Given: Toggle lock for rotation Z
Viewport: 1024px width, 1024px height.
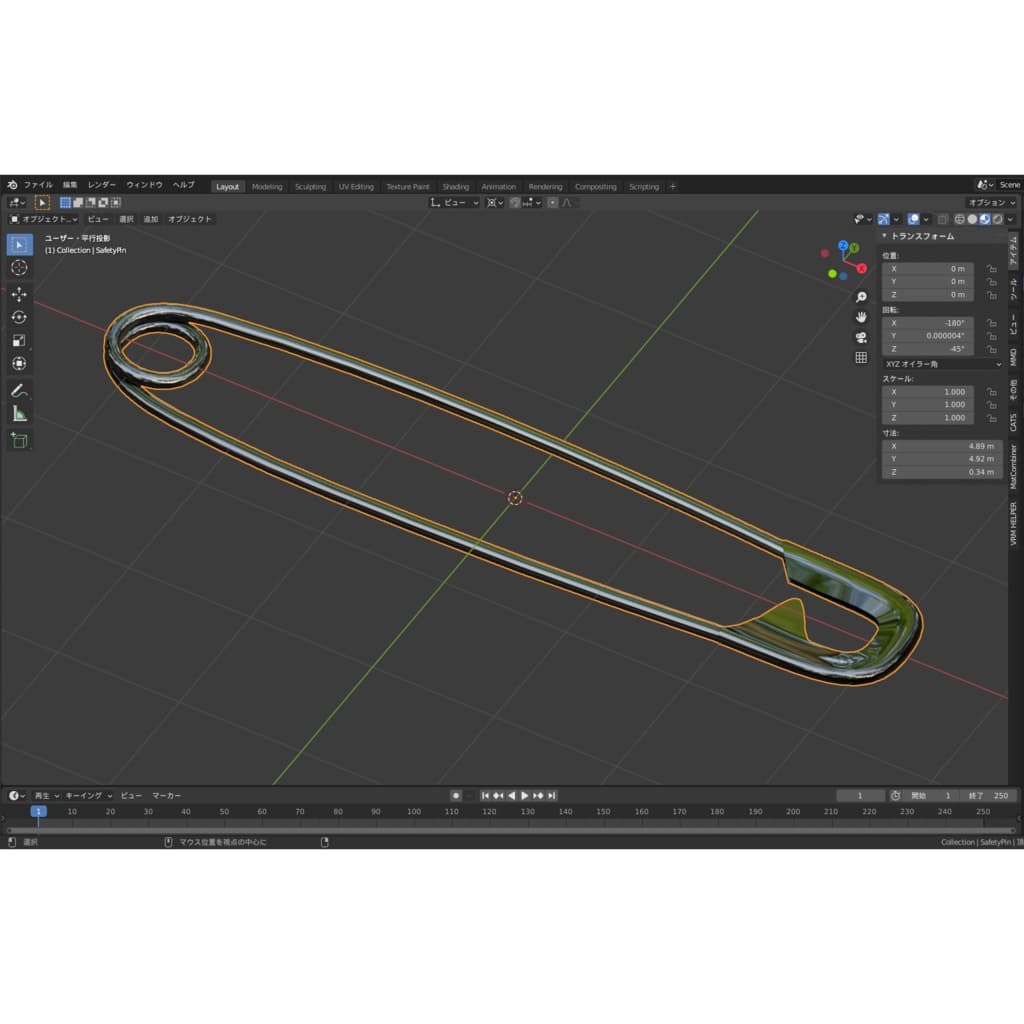Looking at the screenshot, I should tap(991, 349).
